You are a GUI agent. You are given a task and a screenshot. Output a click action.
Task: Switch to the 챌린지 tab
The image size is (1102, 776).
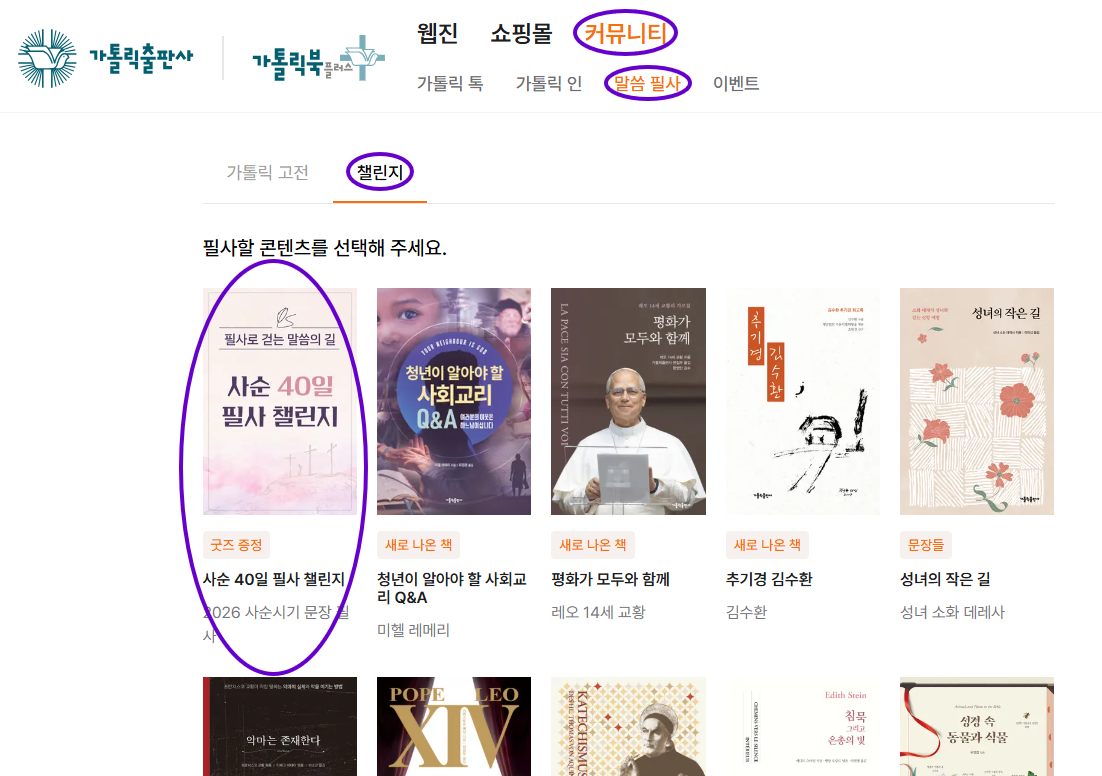pos(380,172)
